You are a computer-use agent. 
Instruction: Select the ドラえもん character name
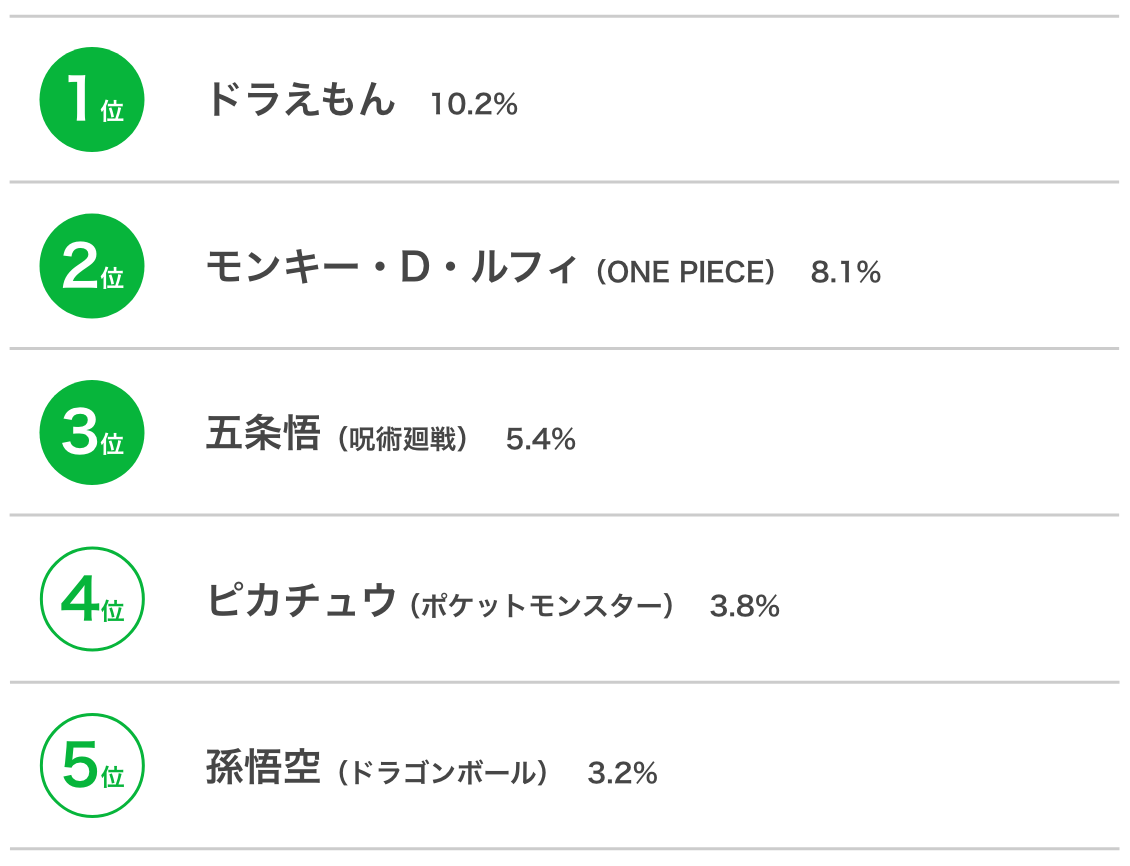pyautogui.click(x=301, y=99)
